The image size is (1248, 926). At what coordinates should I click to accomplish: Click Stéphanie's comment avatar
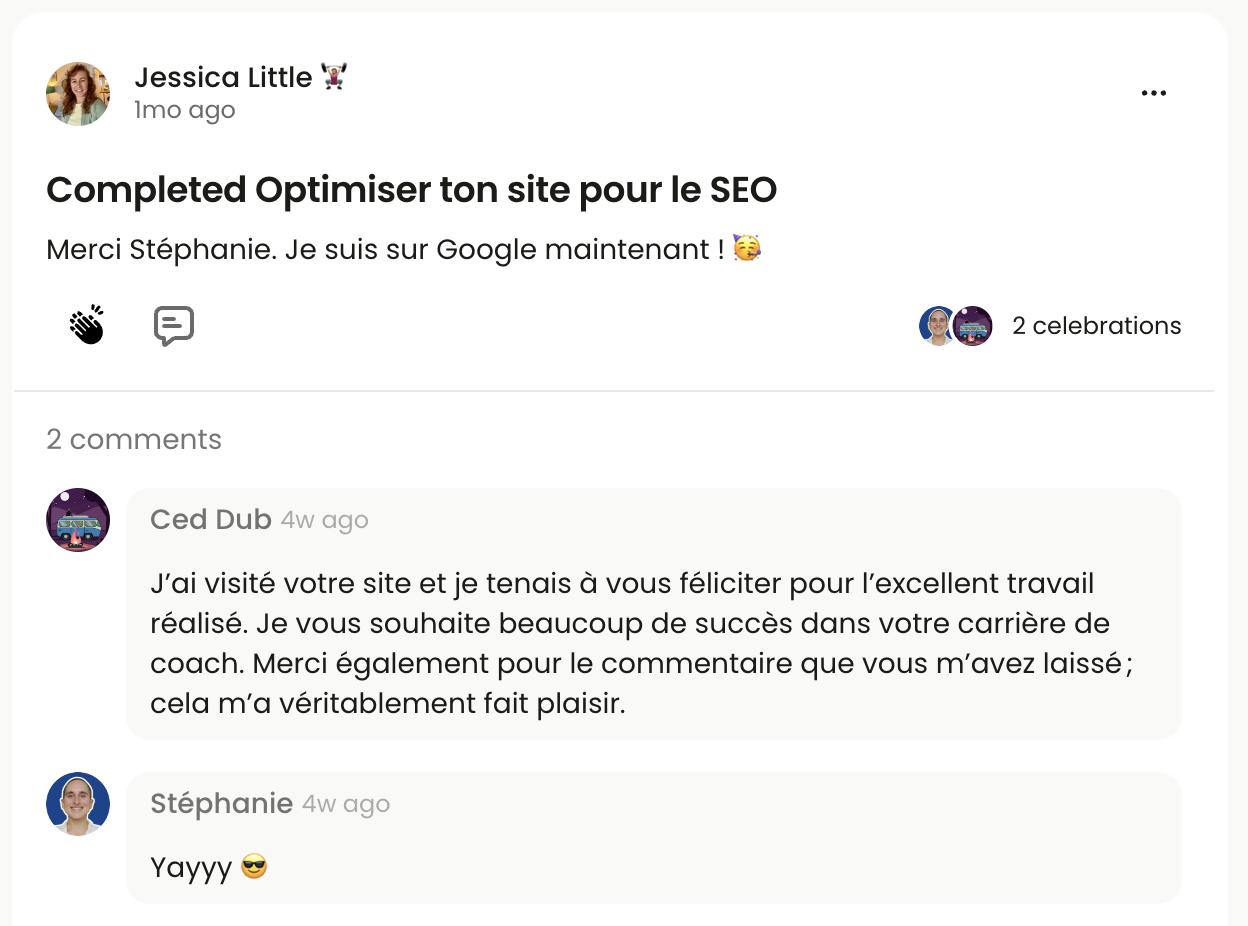click(78, 804)
